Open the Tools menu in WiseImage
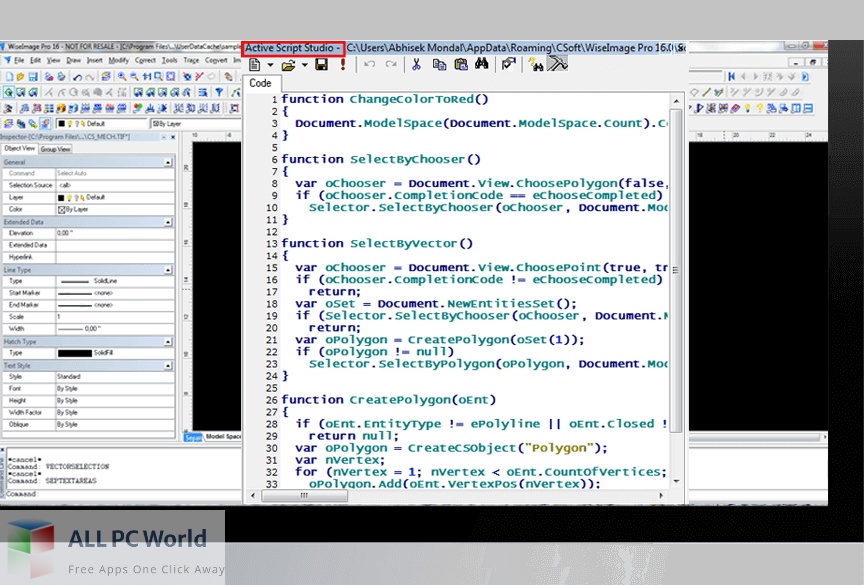Screen dimensions: 864x585 (169, 60)
